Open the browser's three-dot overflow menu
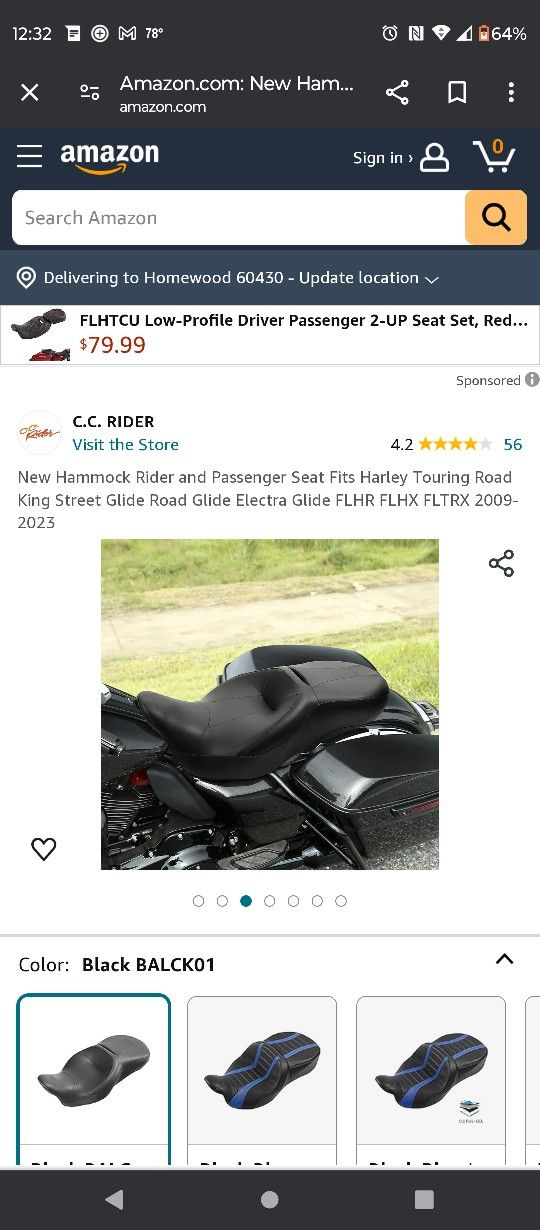Image resolution: width=540 pixels, height=1230 pixels. (511, 93)
